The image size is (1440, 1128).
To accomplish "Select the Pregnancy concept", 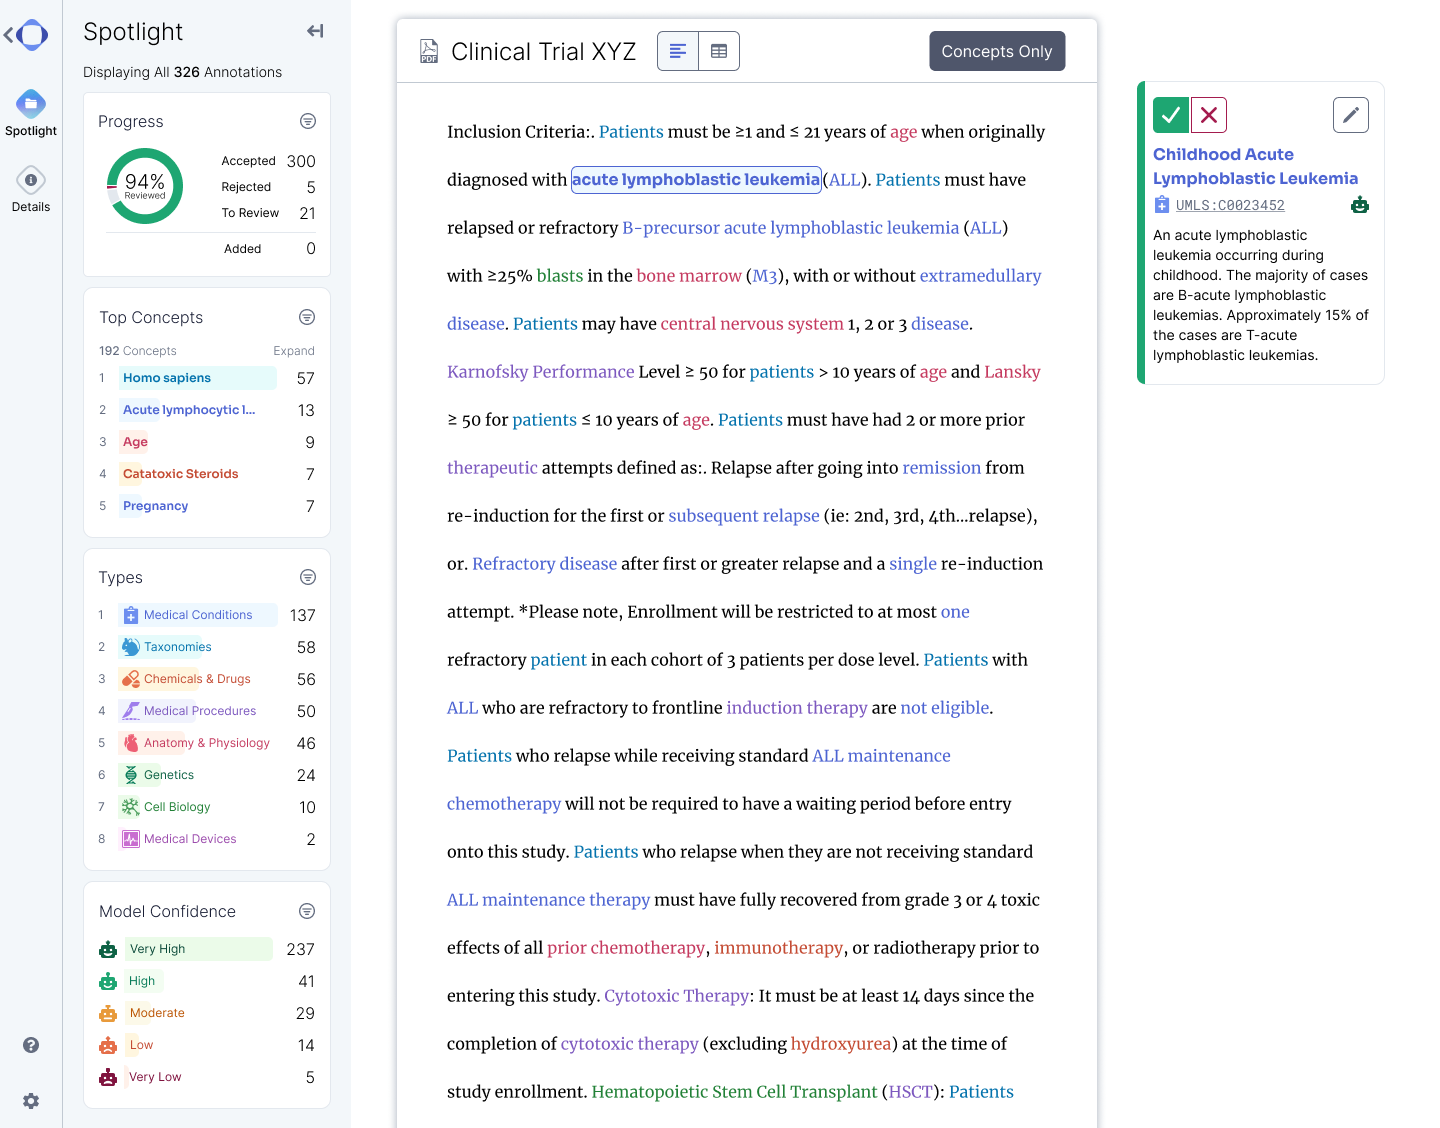I will click(x=156, y=506).
